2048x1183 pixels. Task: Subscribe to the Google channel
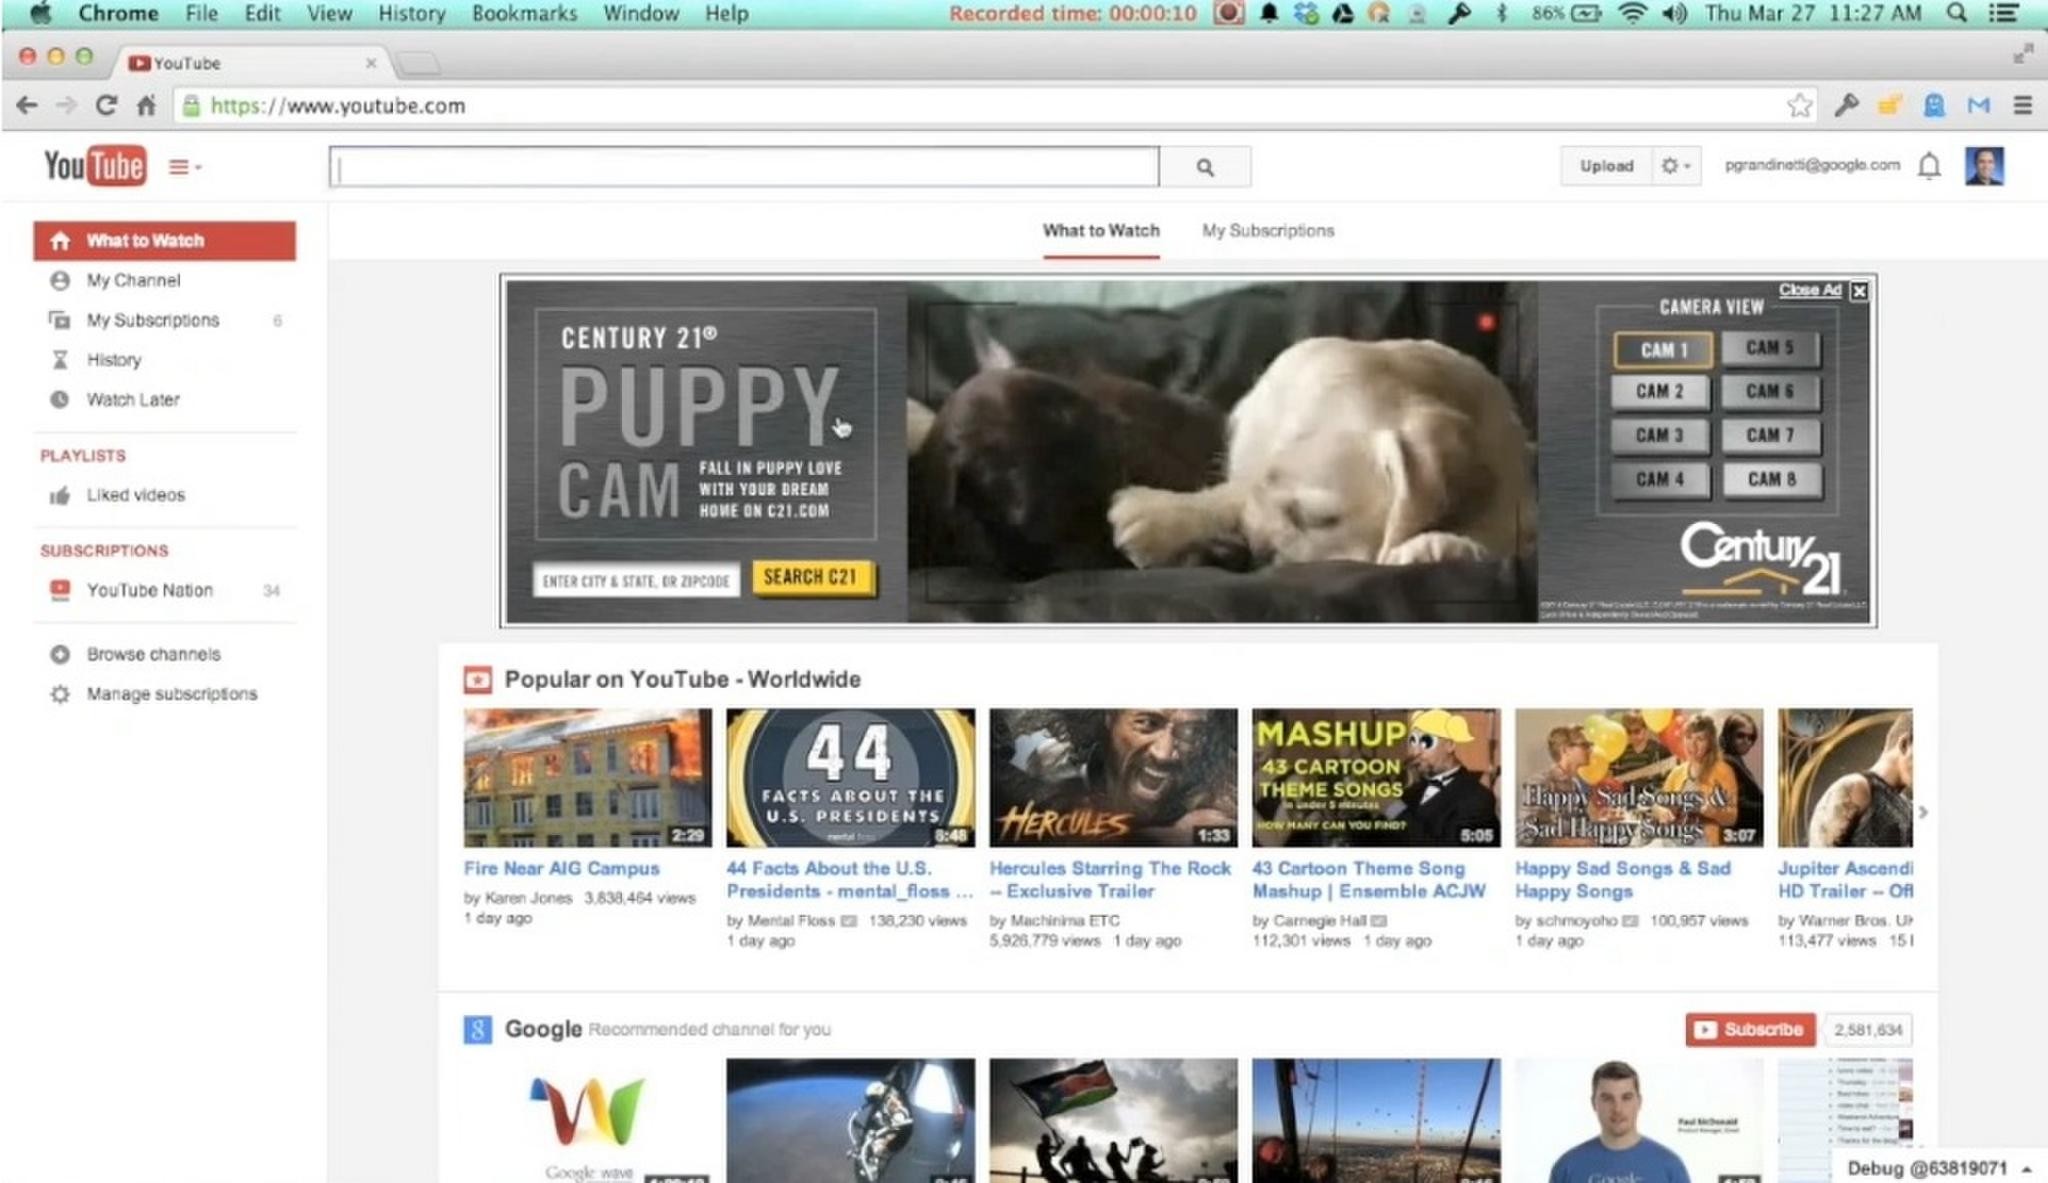point(1750,1029)
